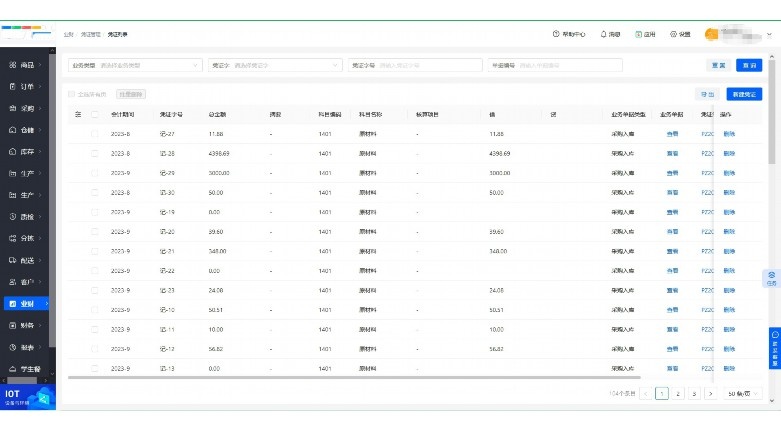Go to next page arrow in pagination
The width and height of the screenshot is (781, 431).
click(x=711, y=394)
